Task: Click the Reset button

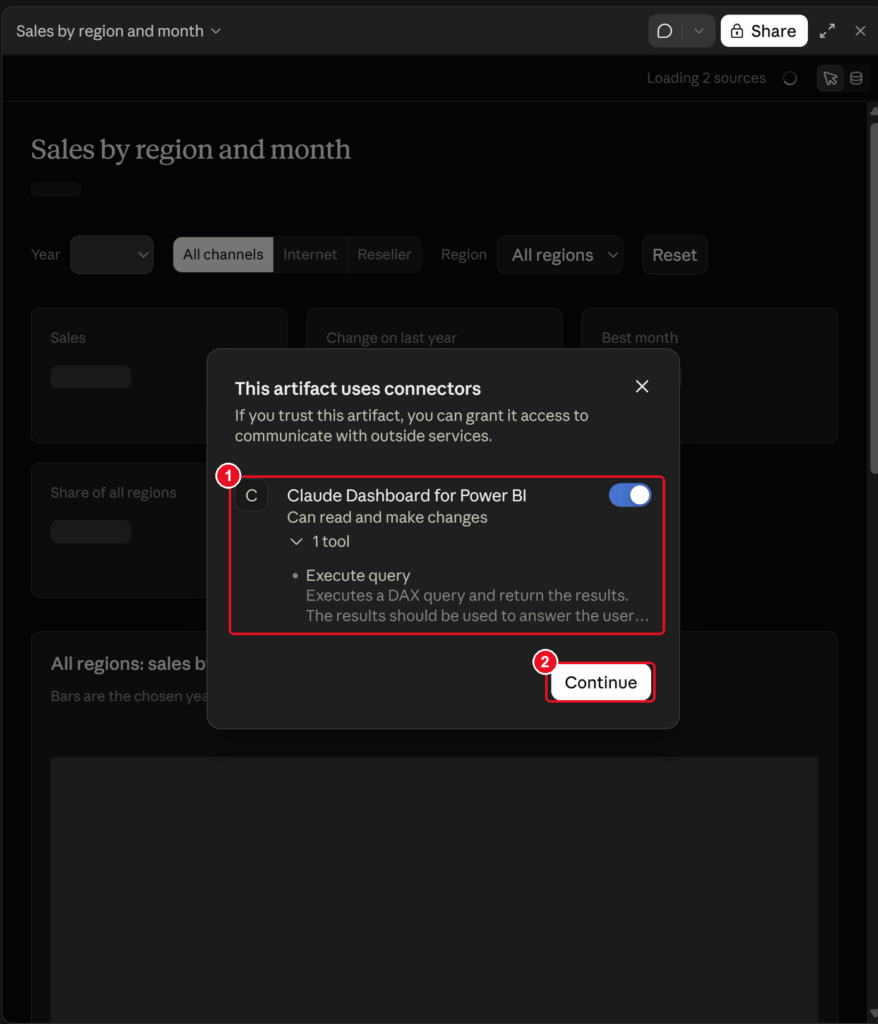Action: (674, 255)
